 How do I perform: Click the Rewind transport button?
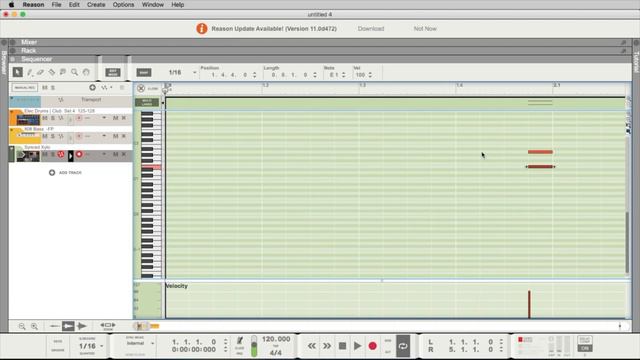[x=312, y=346]
